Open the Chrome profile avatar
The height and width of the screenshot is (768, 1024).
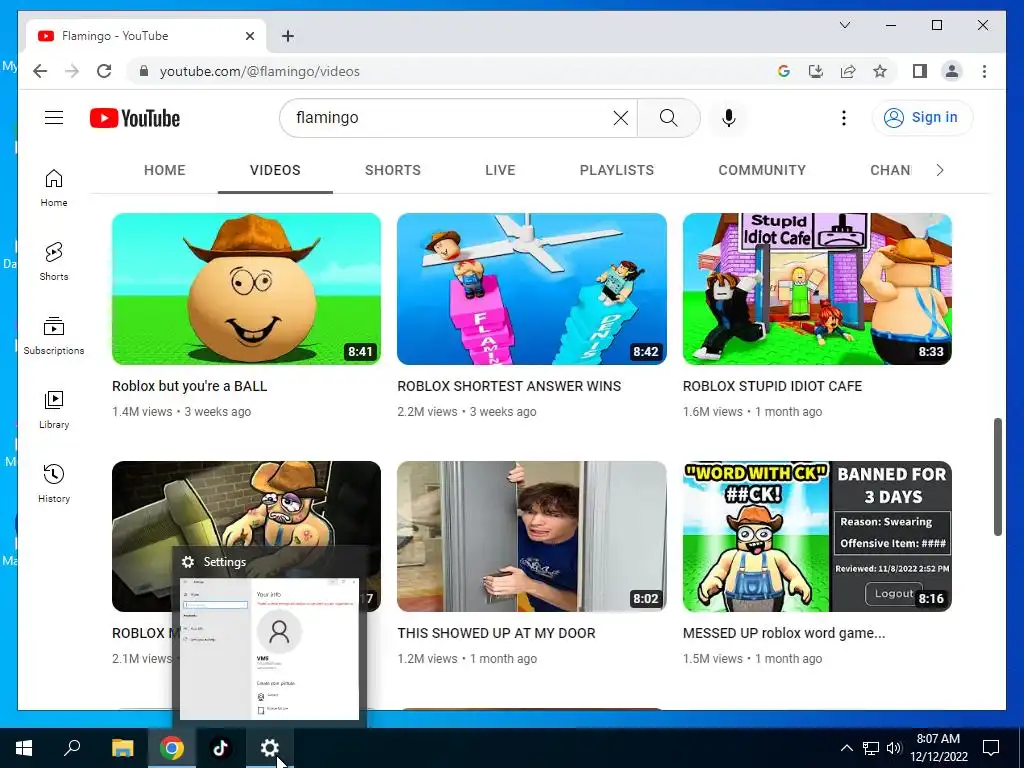pyautogui.click(x=952, y=71)
